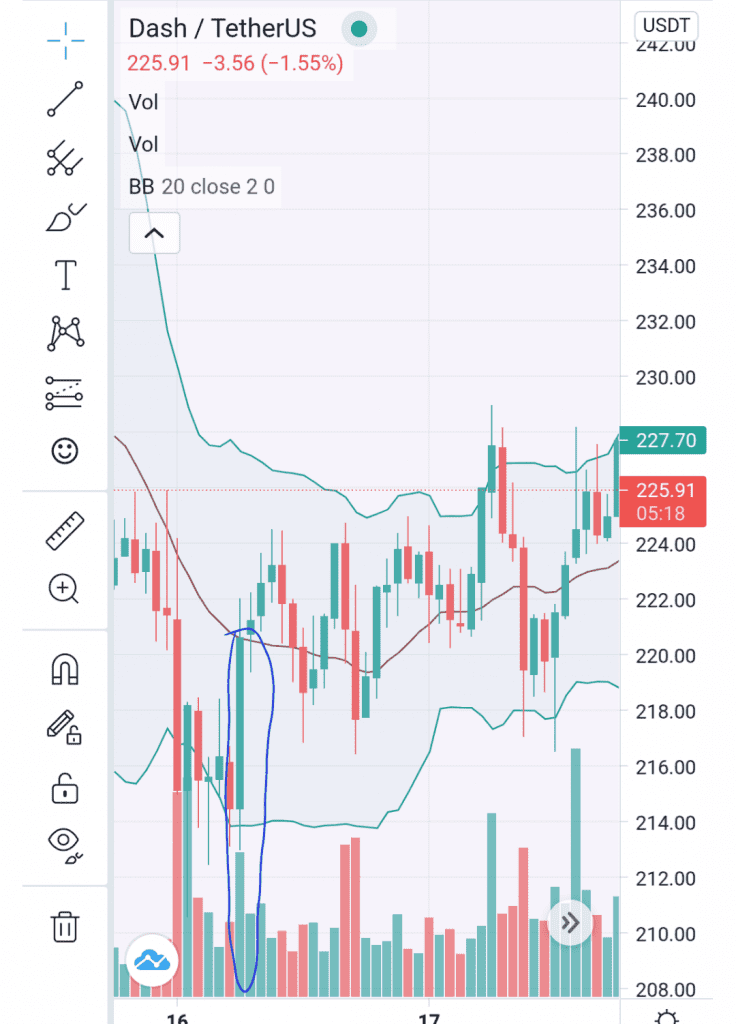
Task: Delete drawings with the trash icon
Action: (x=65, y=926)
